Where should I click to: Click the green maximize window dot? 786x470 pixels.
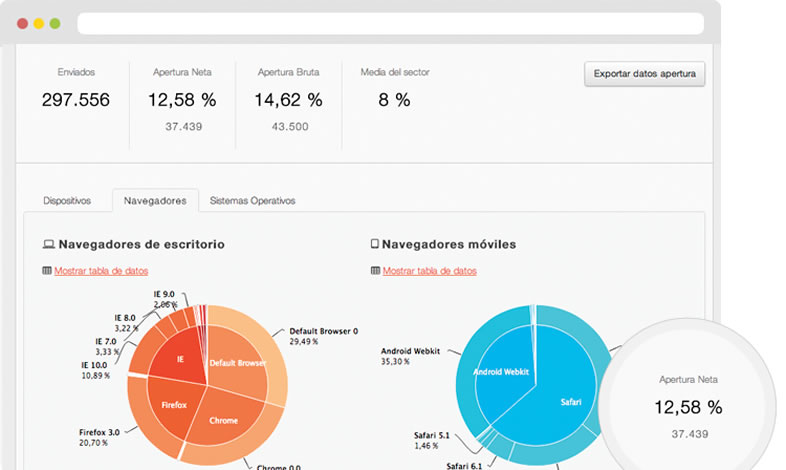point(55,24)
